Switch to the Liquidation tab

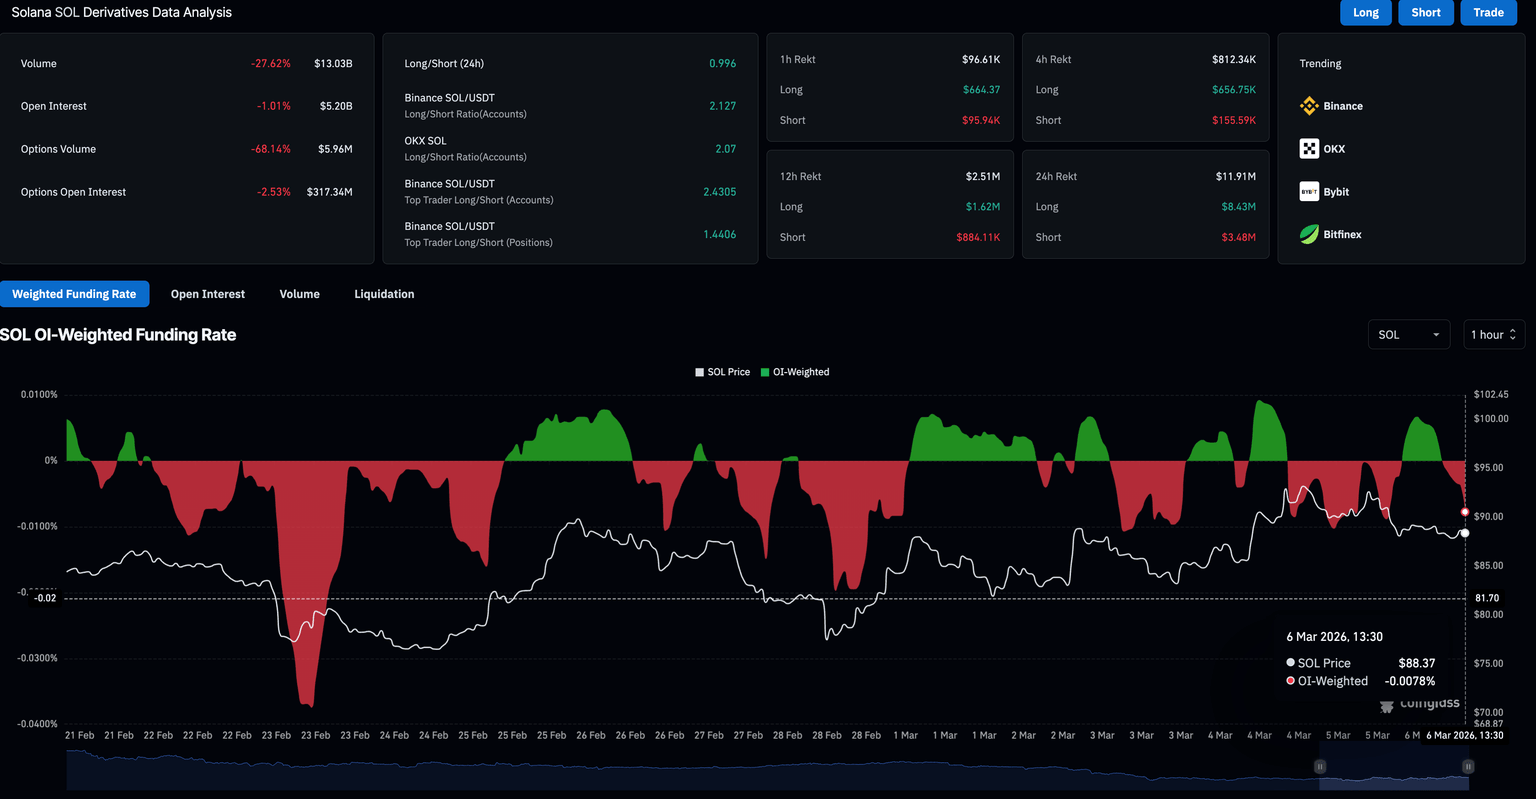point(384,294)
